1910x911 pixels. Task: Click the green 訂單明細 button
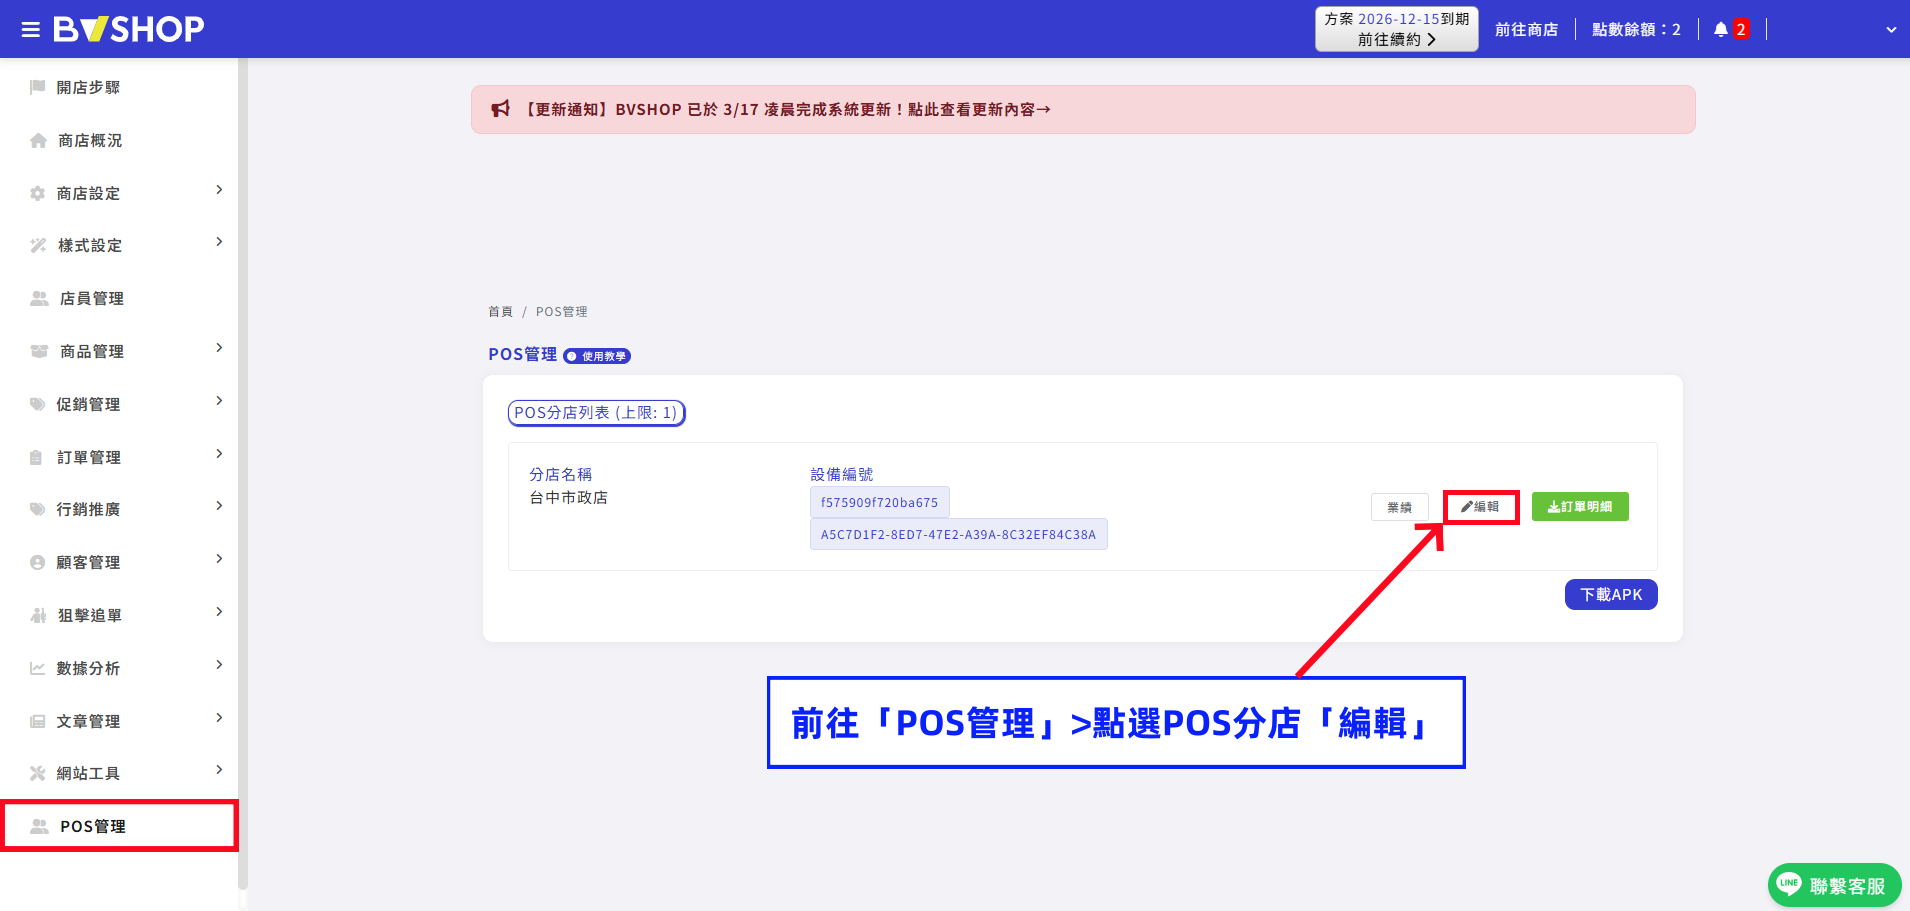[1580, 507]
